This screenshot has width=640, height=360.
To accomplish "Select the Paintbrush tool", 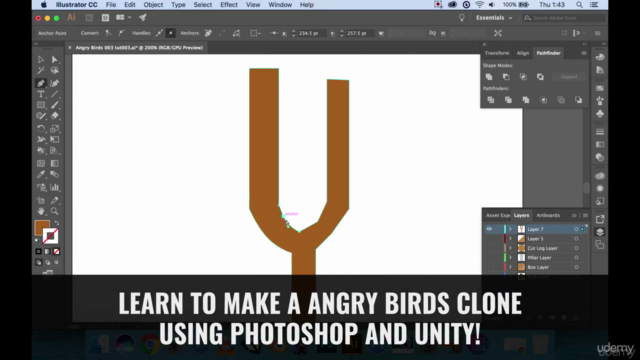I will coord(54,105).
